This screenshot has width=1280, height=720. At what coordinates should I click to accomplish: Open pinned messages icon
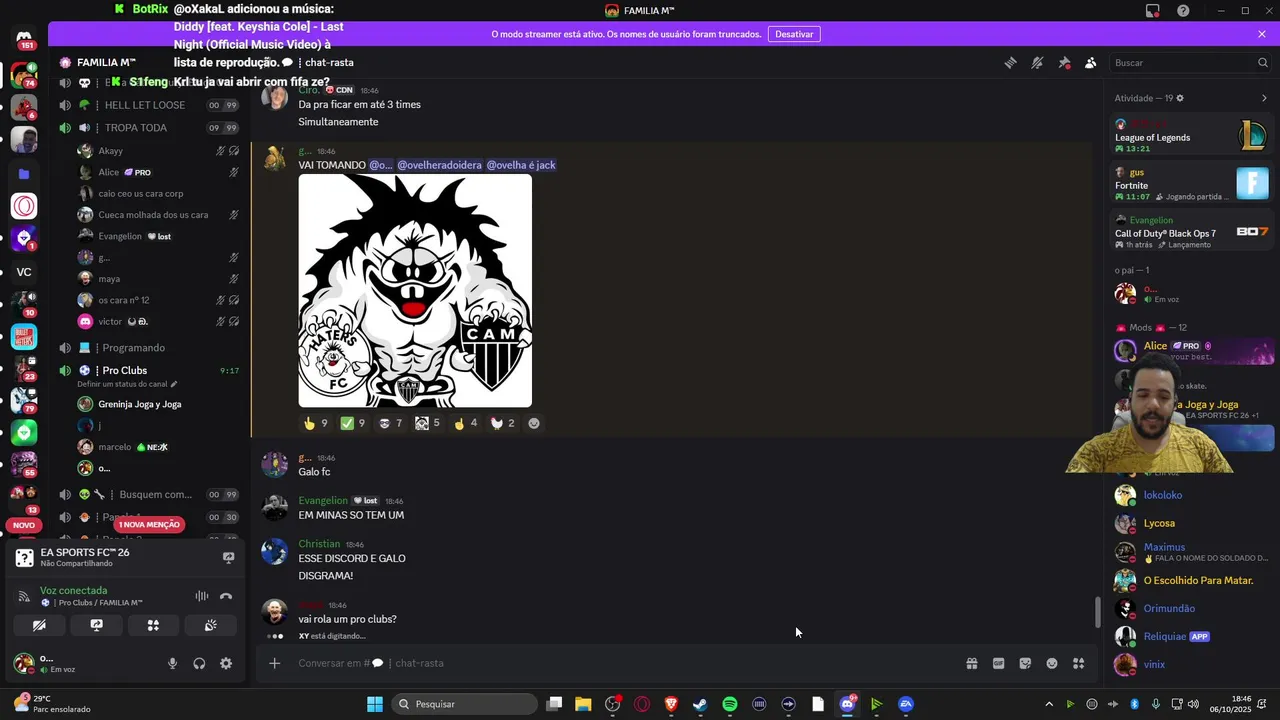[1064, 63]
